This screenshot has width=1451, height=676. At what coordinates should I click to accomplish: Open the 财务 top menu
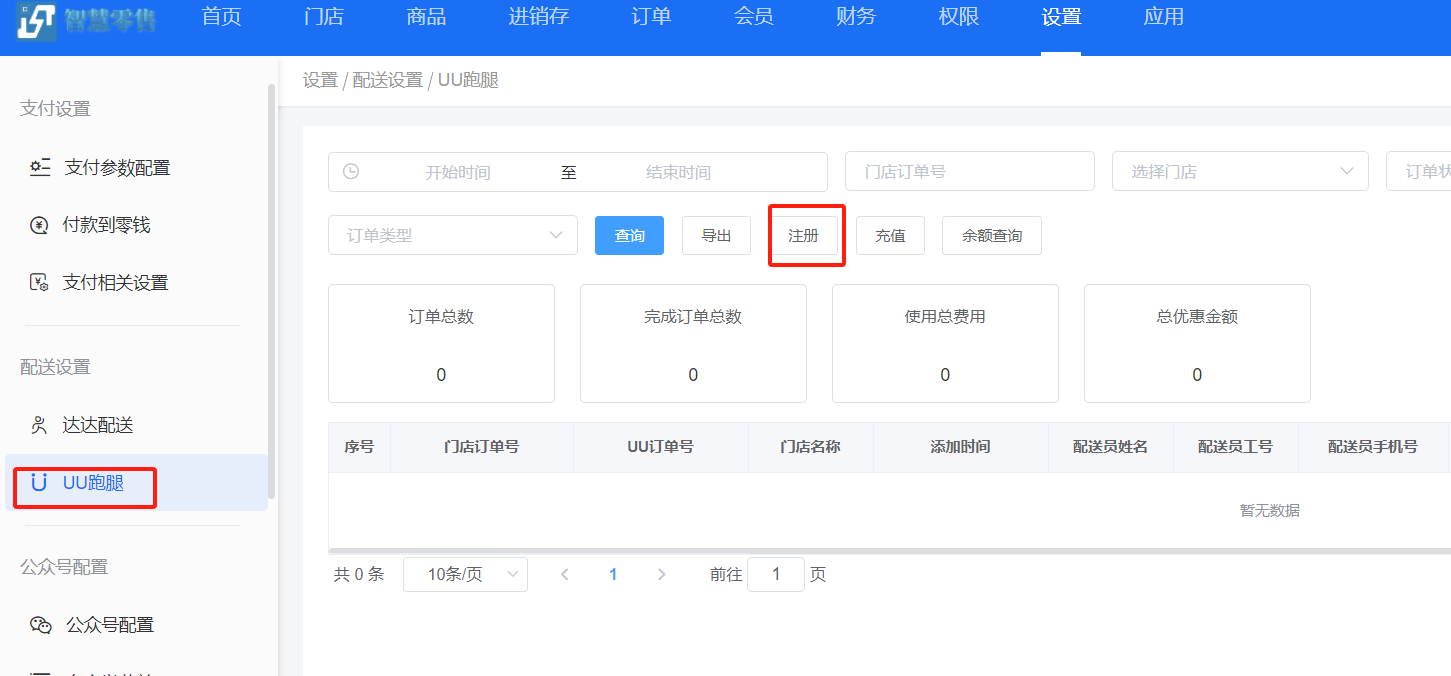[x=856, y=17]
